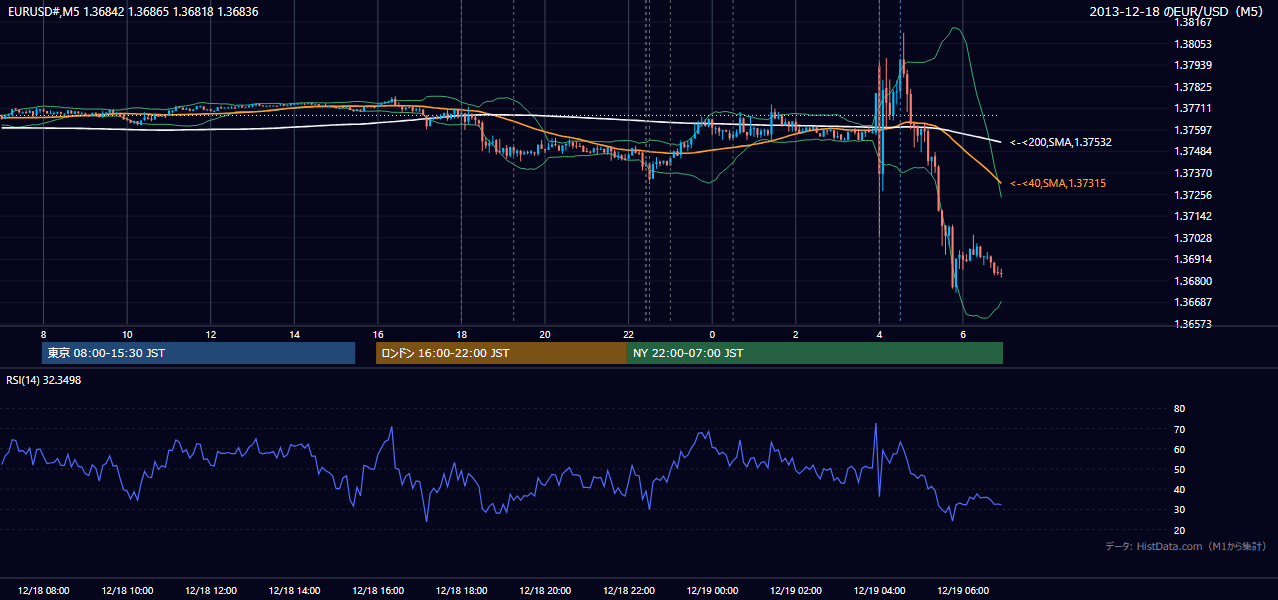
Task: Click hour tick 10 under price chart
Action: click(x=127, y=334)
